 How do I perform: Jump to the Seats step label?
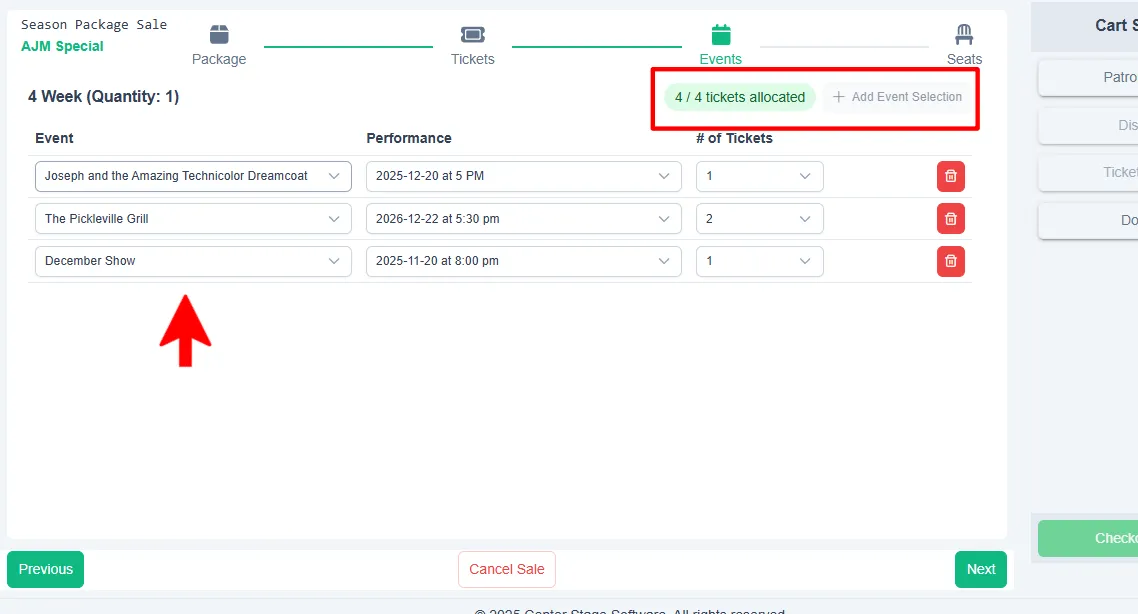(x=964, y=60)
